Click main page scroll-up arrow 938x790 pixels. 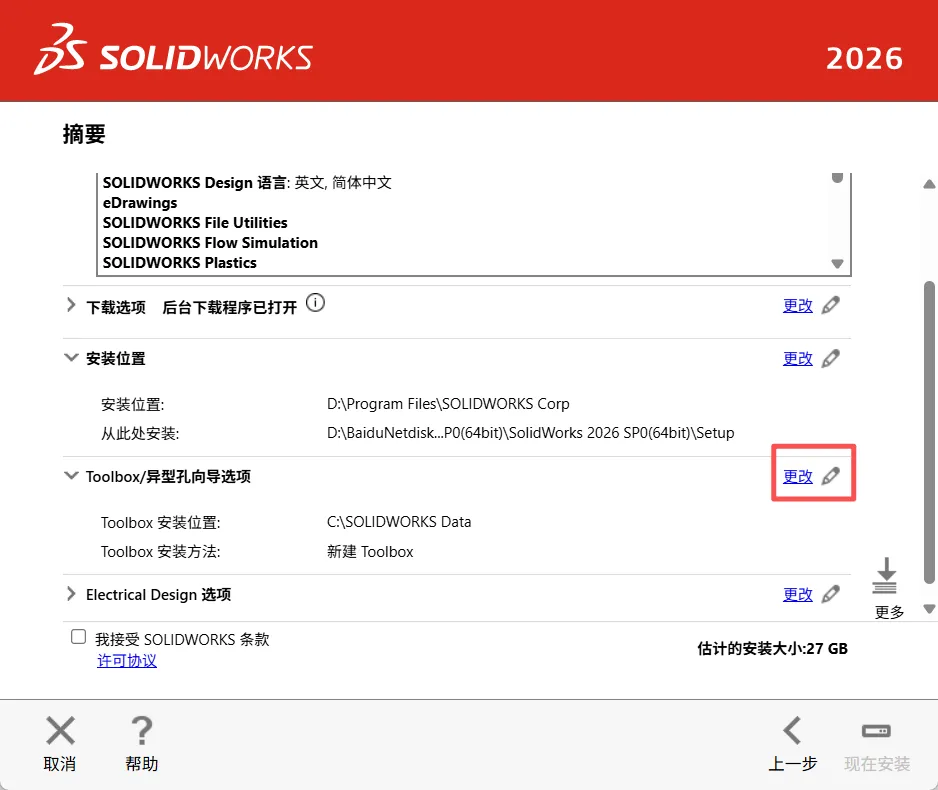[x=929, y=184]
